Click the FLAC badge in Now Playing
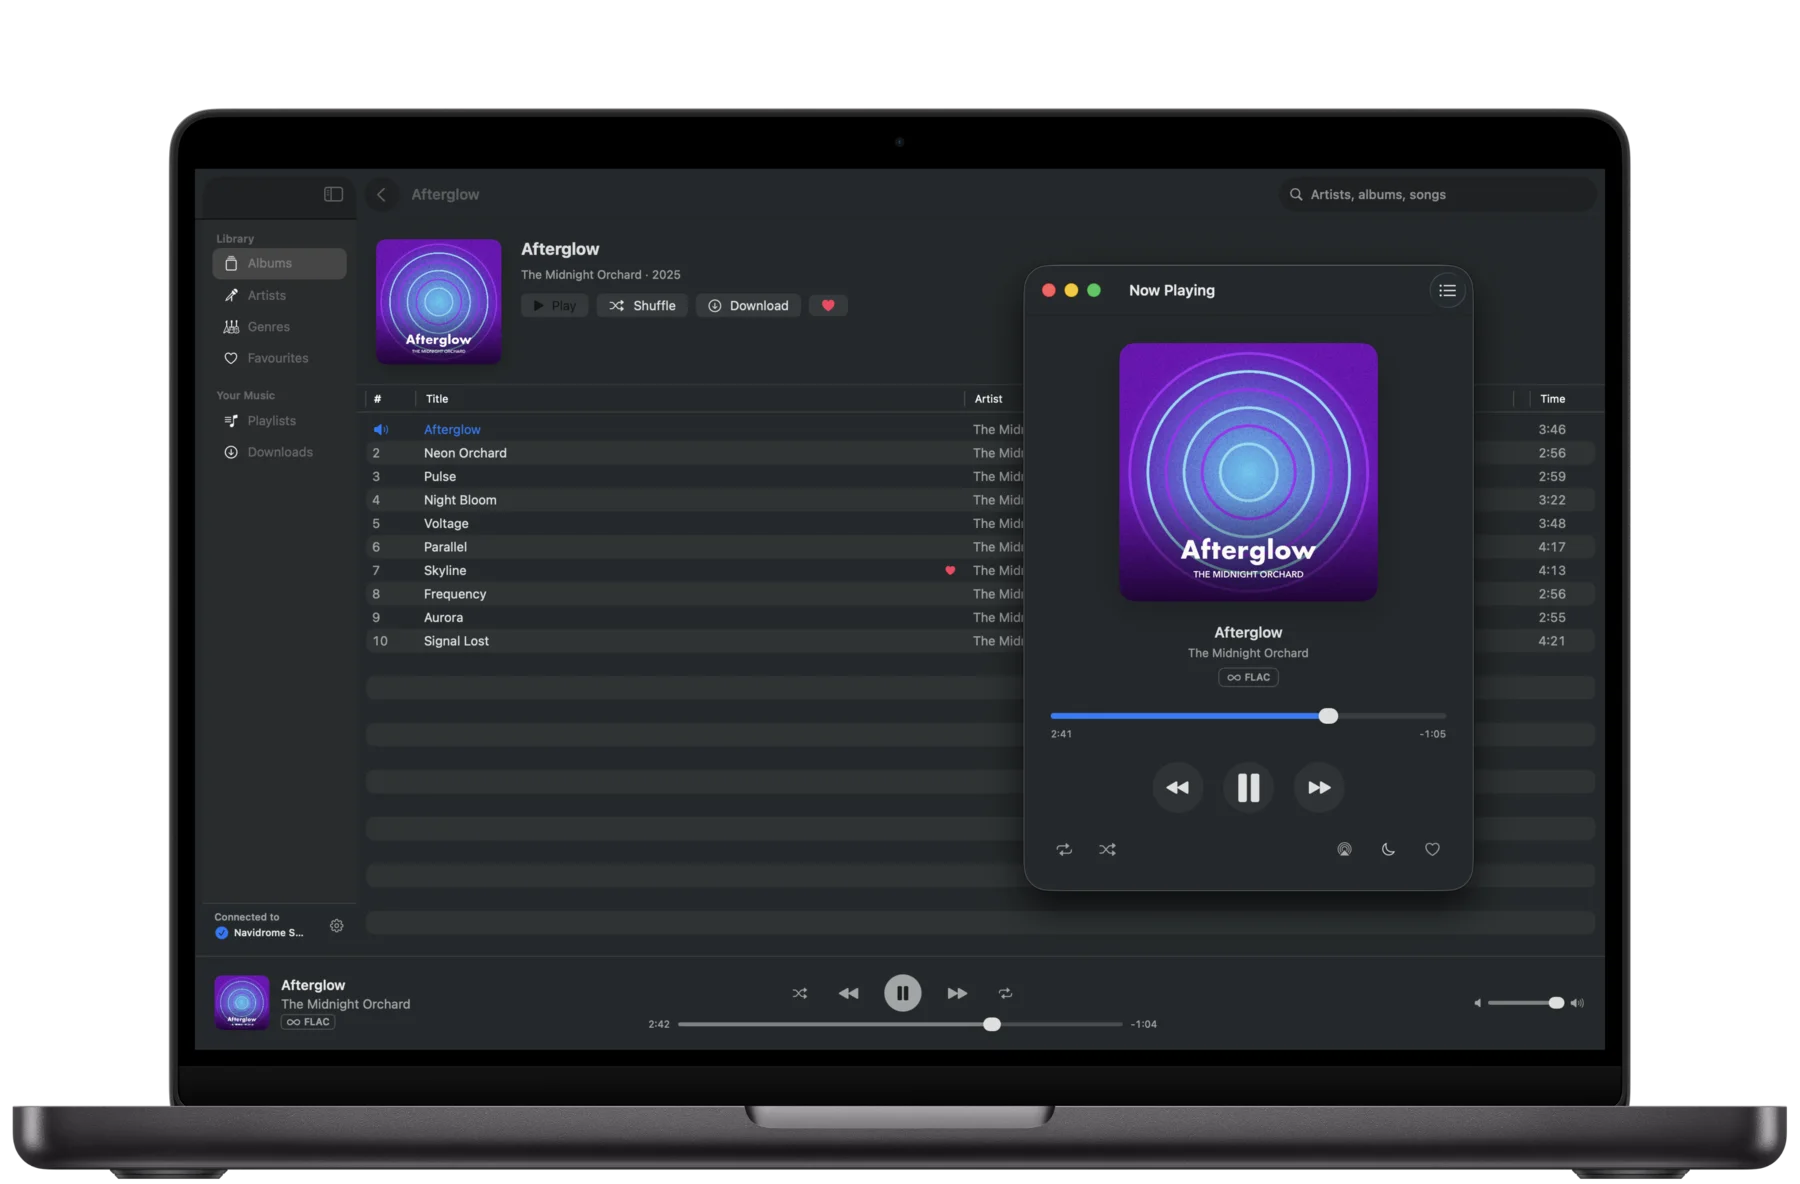The width and height of the screenshot is (1800, 1184). coord(1248,677)
